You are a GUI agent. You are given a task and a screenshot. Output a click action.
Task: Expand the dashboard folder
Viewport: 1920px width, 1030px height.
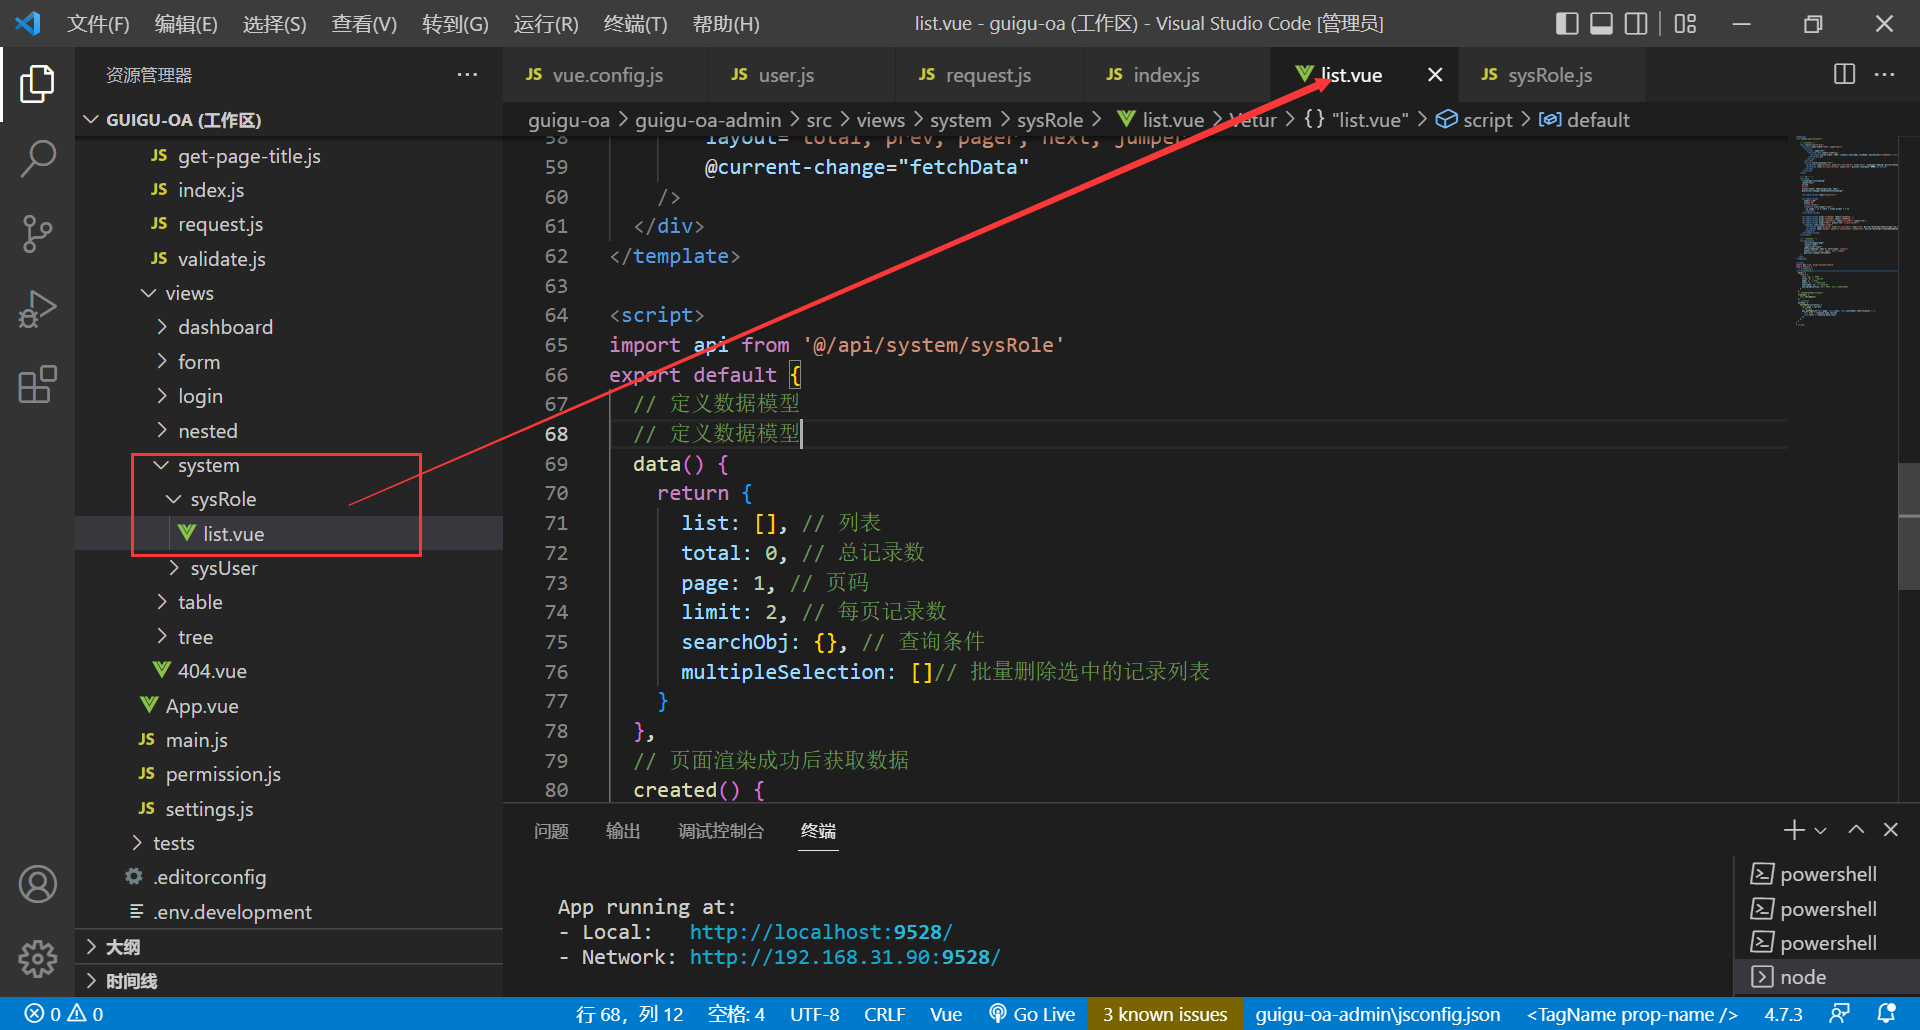(224, 327)
